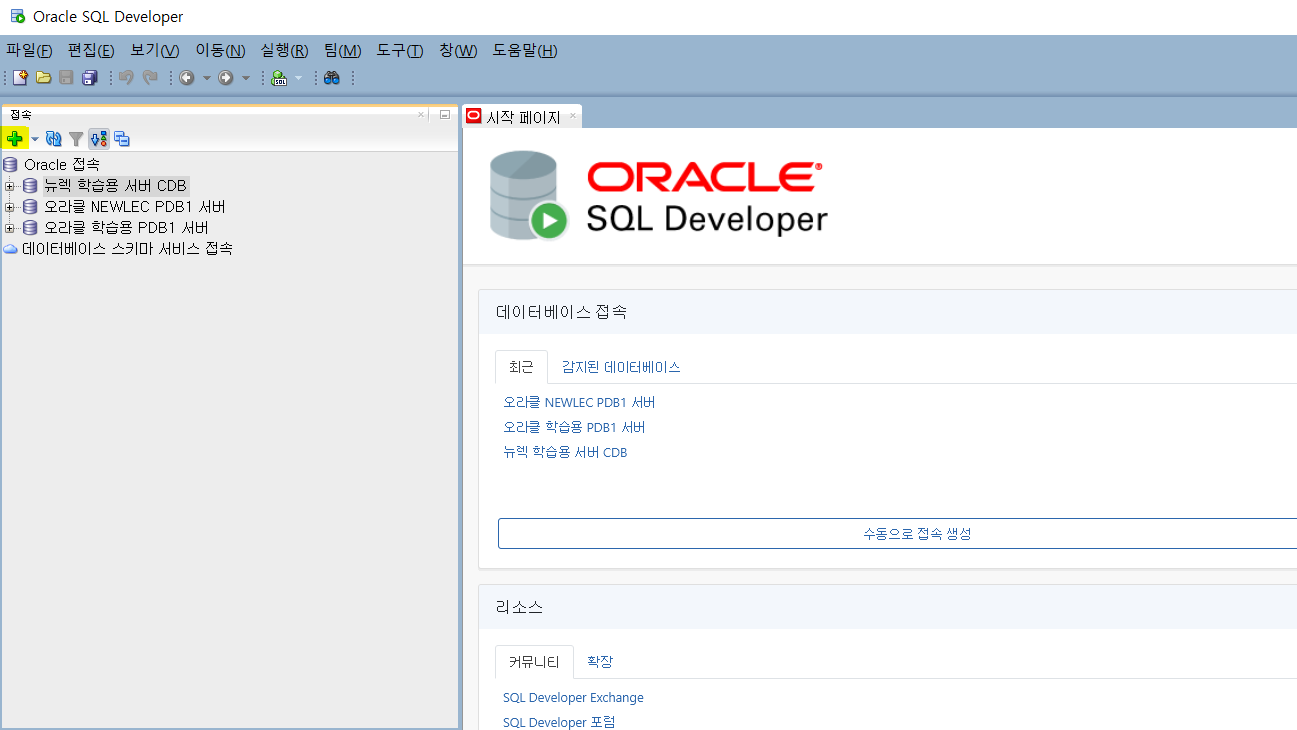
Task: Click the cloud icon beside 데이터베이스 스키마 서비스 접속
Action: pyautogui.click(x=10, y=249)
